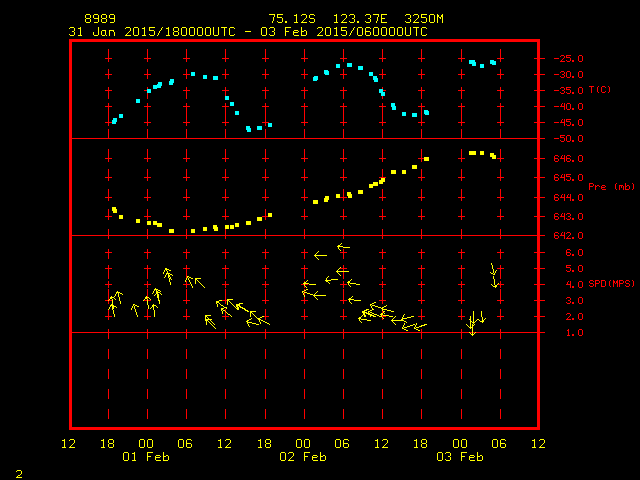
Task: Click the frame number 2 in the corner
Action: [19, 474]
